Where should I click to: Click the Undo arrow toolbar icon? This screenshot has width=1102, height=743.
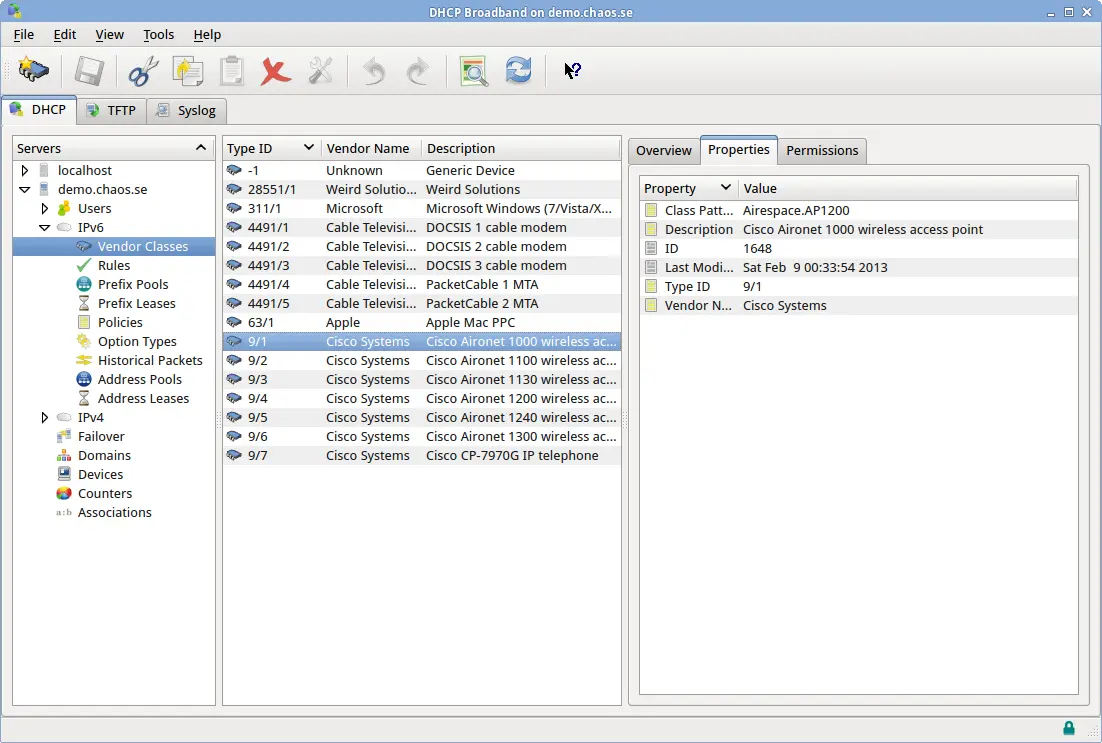coord(374,71)
